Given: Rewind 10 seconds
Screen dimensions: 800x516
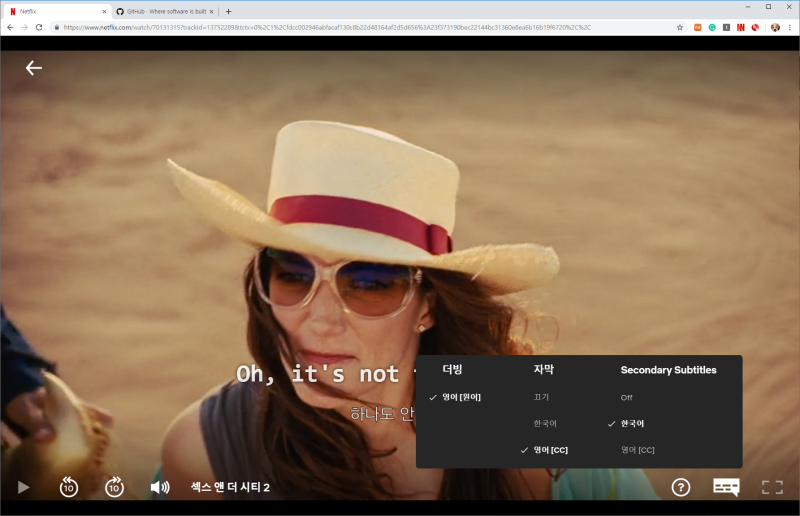Looking at the screenshot, I should [x=69, y=487].
